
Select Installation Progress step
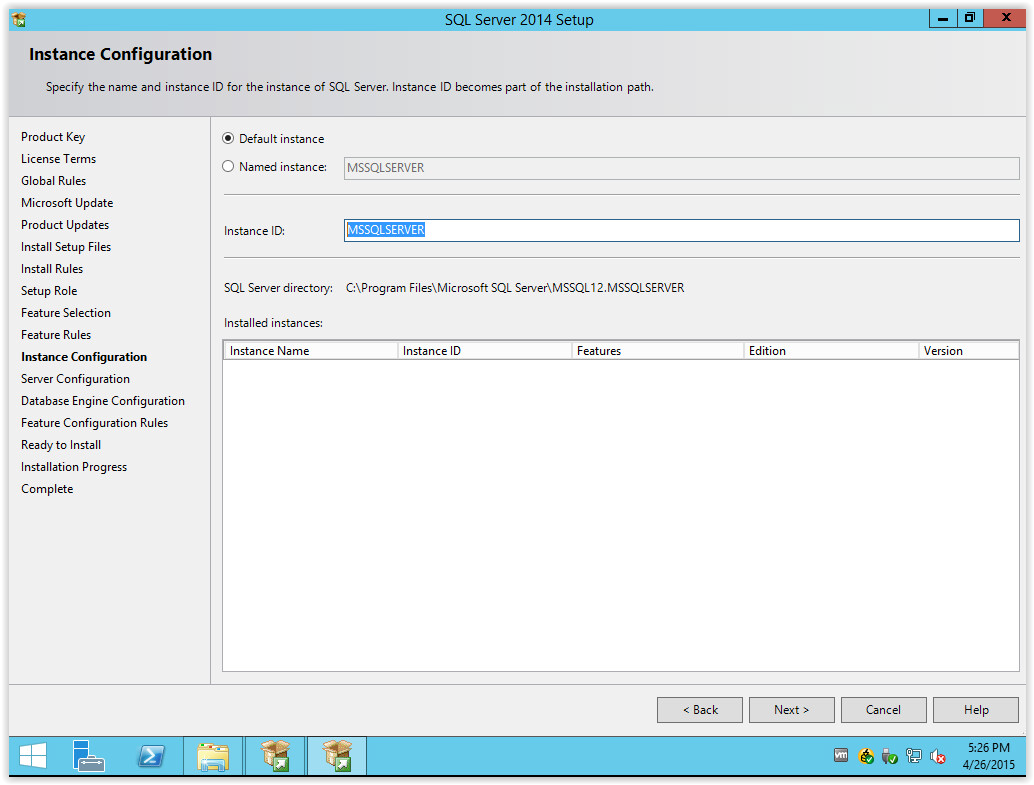[x=74, y=467]
